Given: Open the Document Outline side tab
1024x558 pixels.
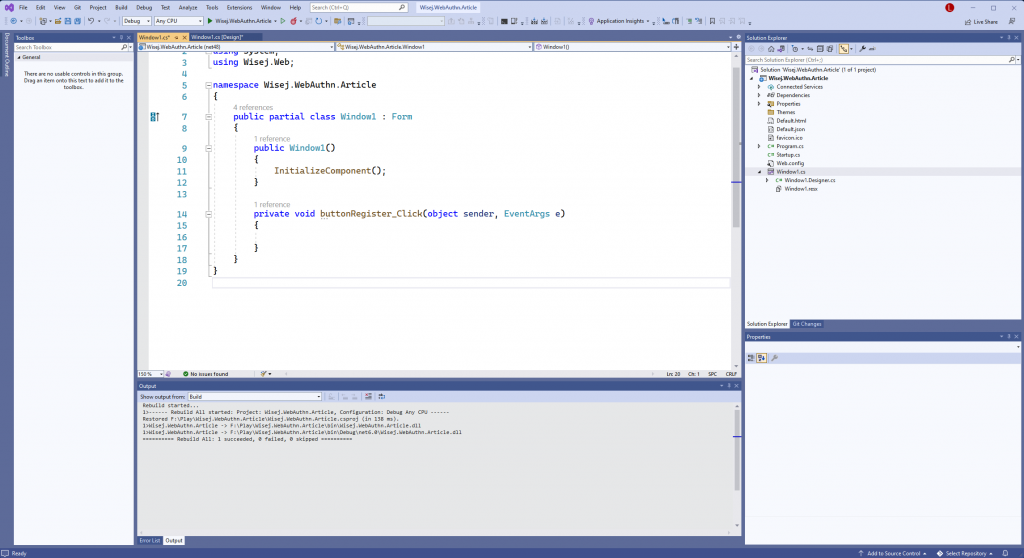Looking at the screenshot, I should pyautogui.click(x=7, y=55).
